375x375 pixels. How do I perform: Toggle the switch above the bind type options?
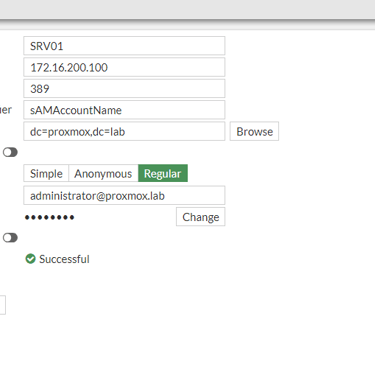tap(10, 152)
